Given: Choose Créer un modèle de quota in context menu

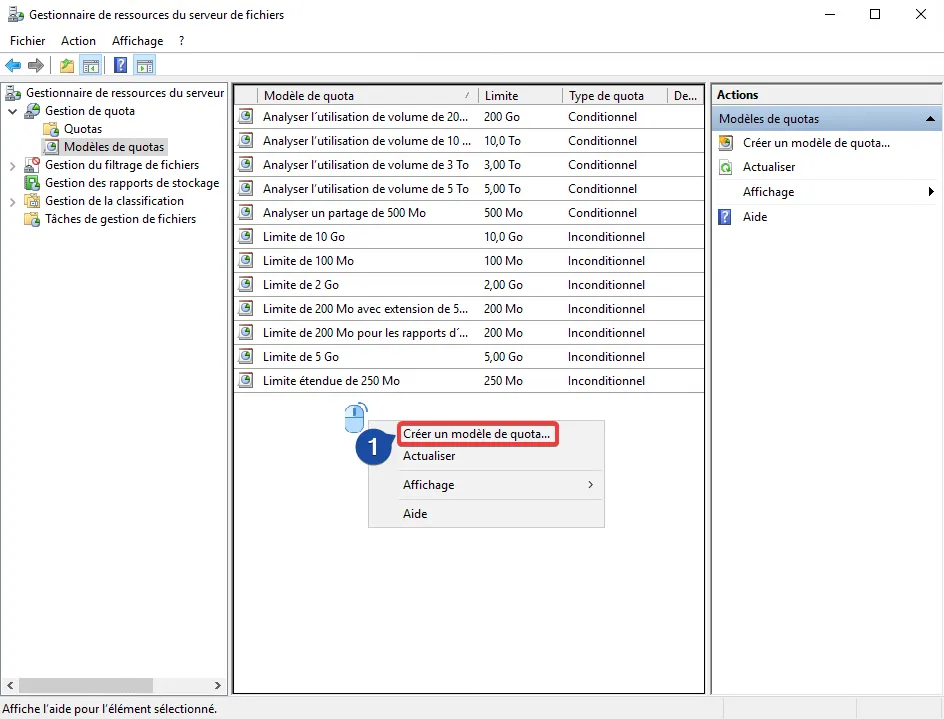Looking at the screenshot, I should click(476, 434).
